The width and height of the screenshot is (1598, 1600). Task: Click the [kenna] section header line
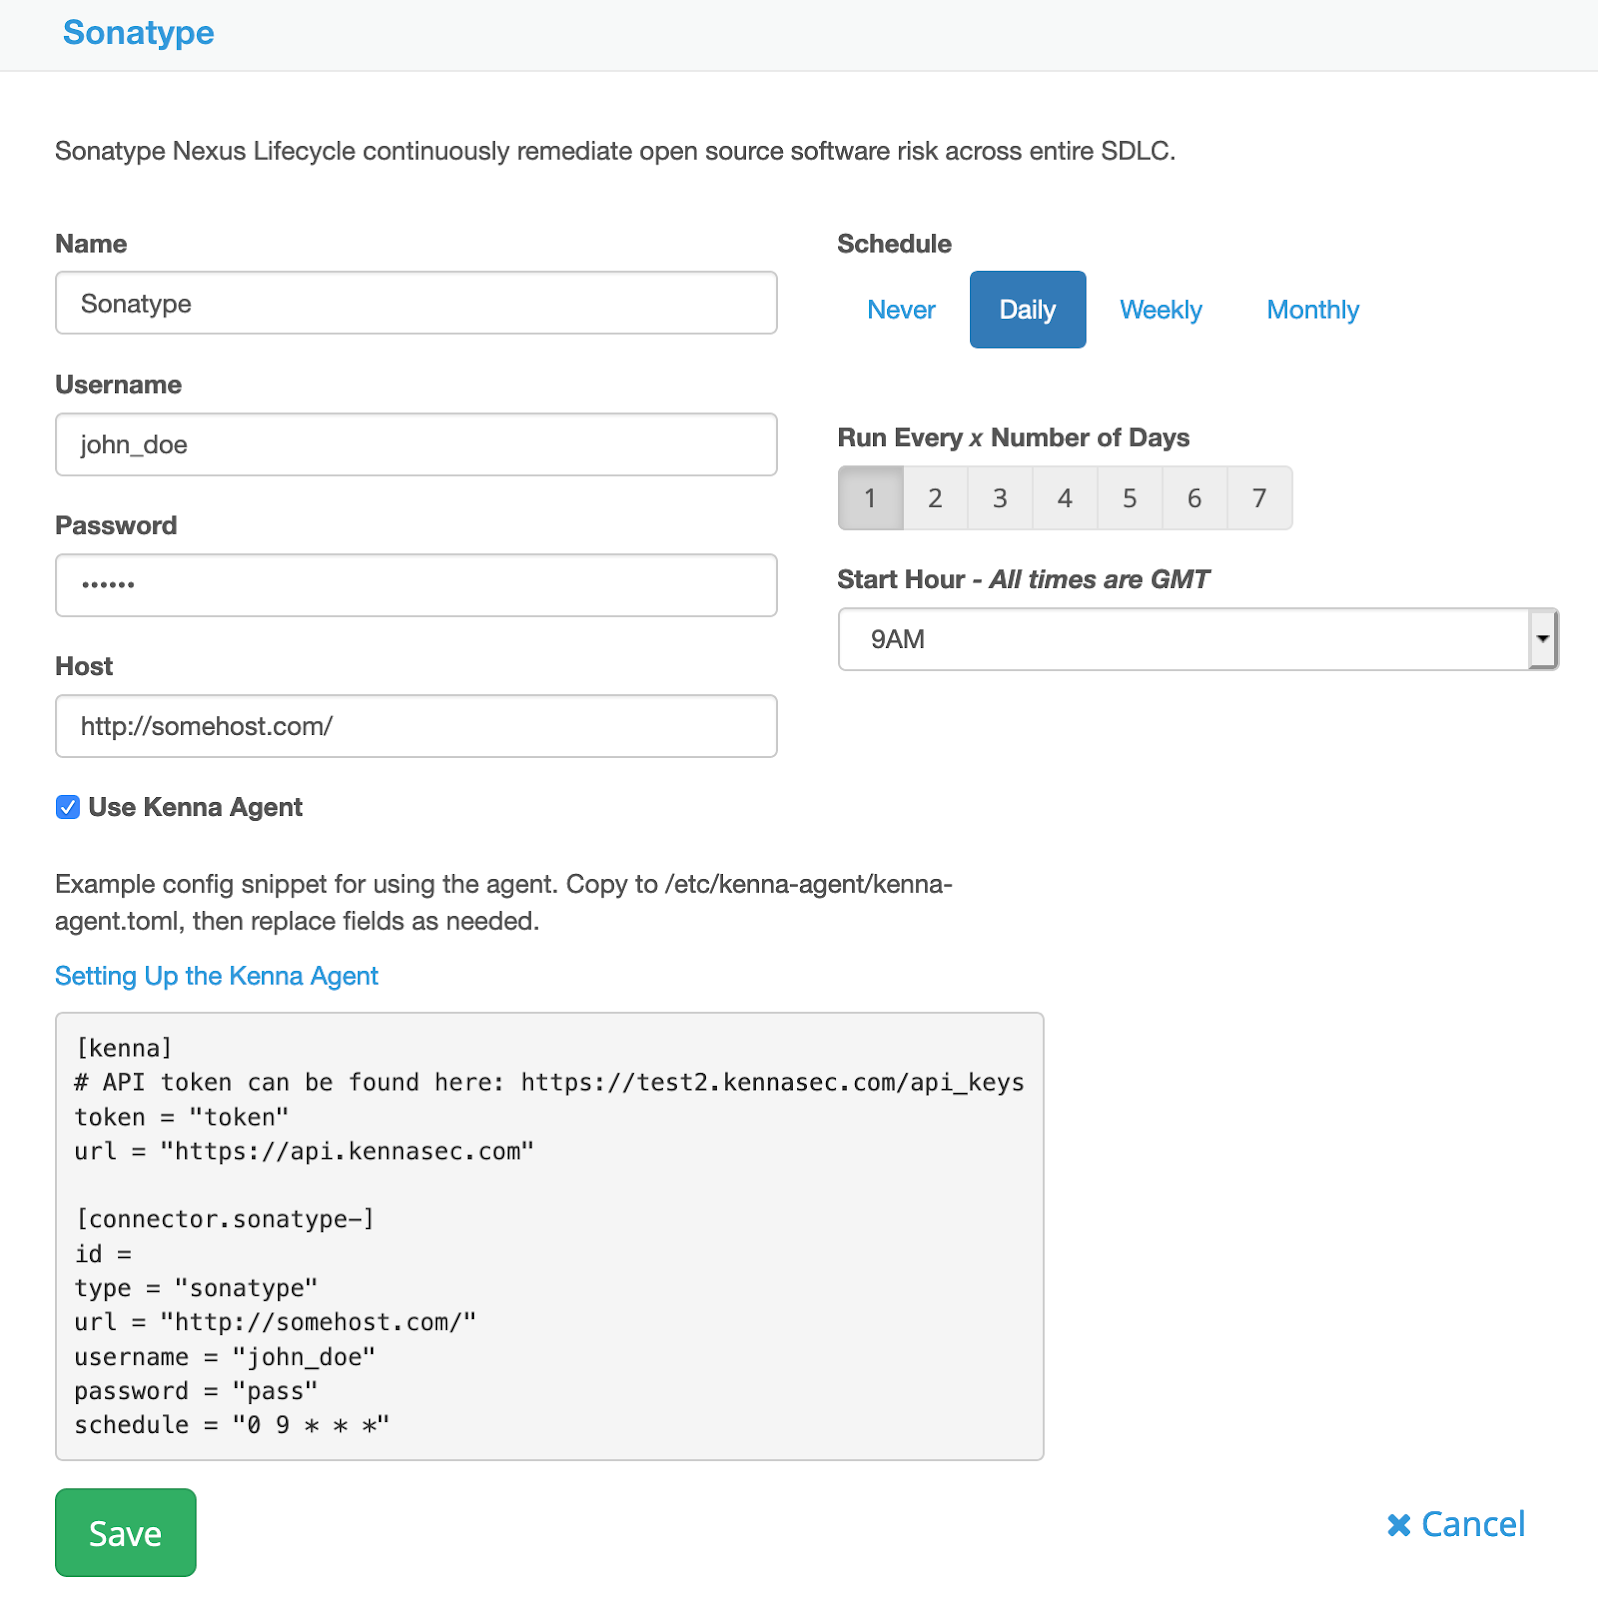pos(124,1048)
